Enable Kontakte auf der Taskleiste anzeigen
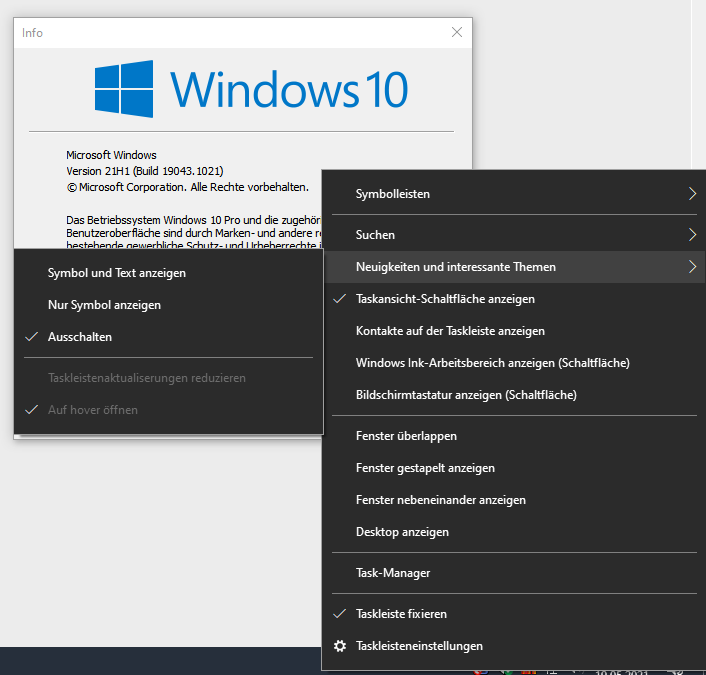The height and width of the screenshot is (675, 706). pyautogui.click(x=514, y=331)
